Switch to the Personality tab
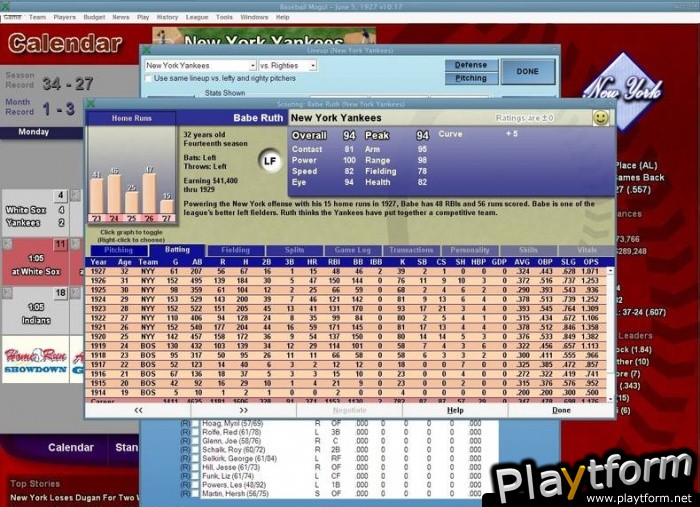The width and height of the screenshot is (700, 507). pyautogui.click(x=470, y=250)
